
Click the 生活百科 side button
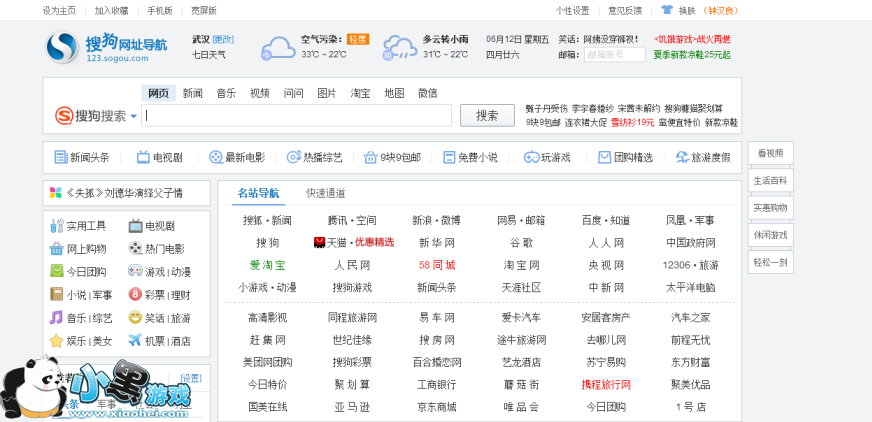[770, 180]
